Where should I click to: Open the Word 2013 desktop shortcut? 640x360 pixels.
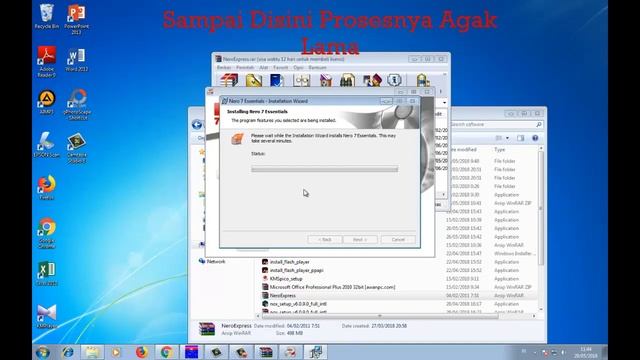(76, 60)
